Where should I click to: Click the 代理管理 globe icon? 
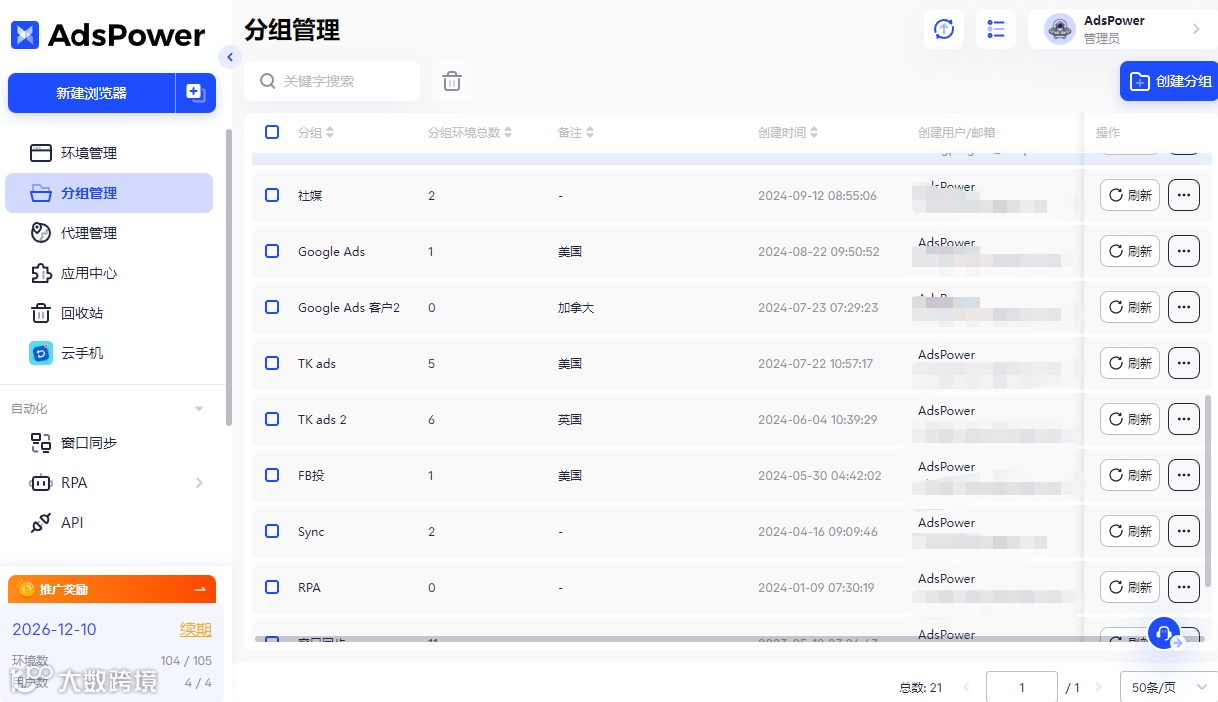coord(41,233)
